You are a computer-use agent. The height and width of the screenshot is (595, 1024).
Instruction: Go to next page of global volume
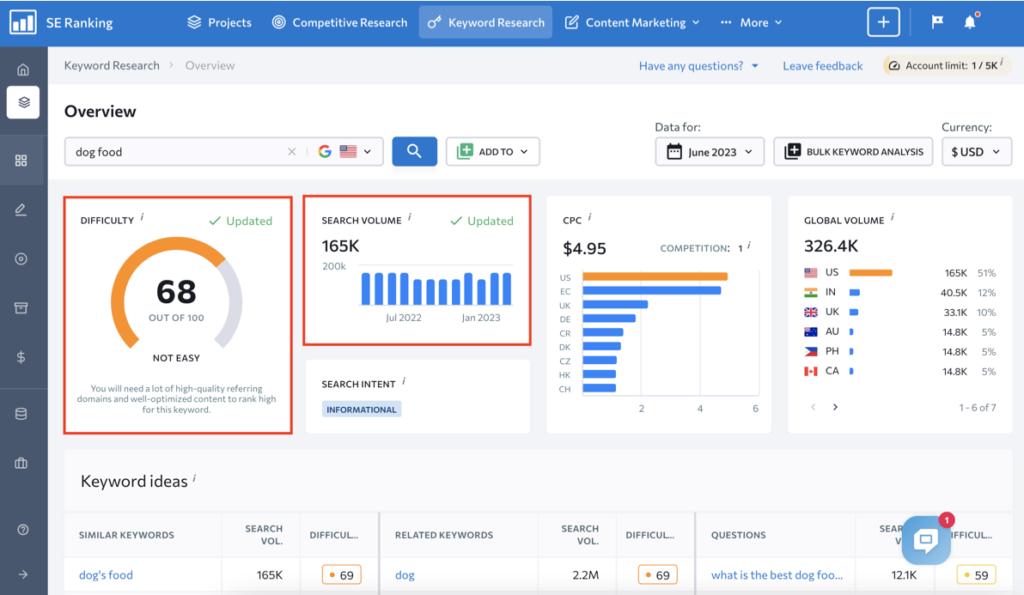point(835,407)
